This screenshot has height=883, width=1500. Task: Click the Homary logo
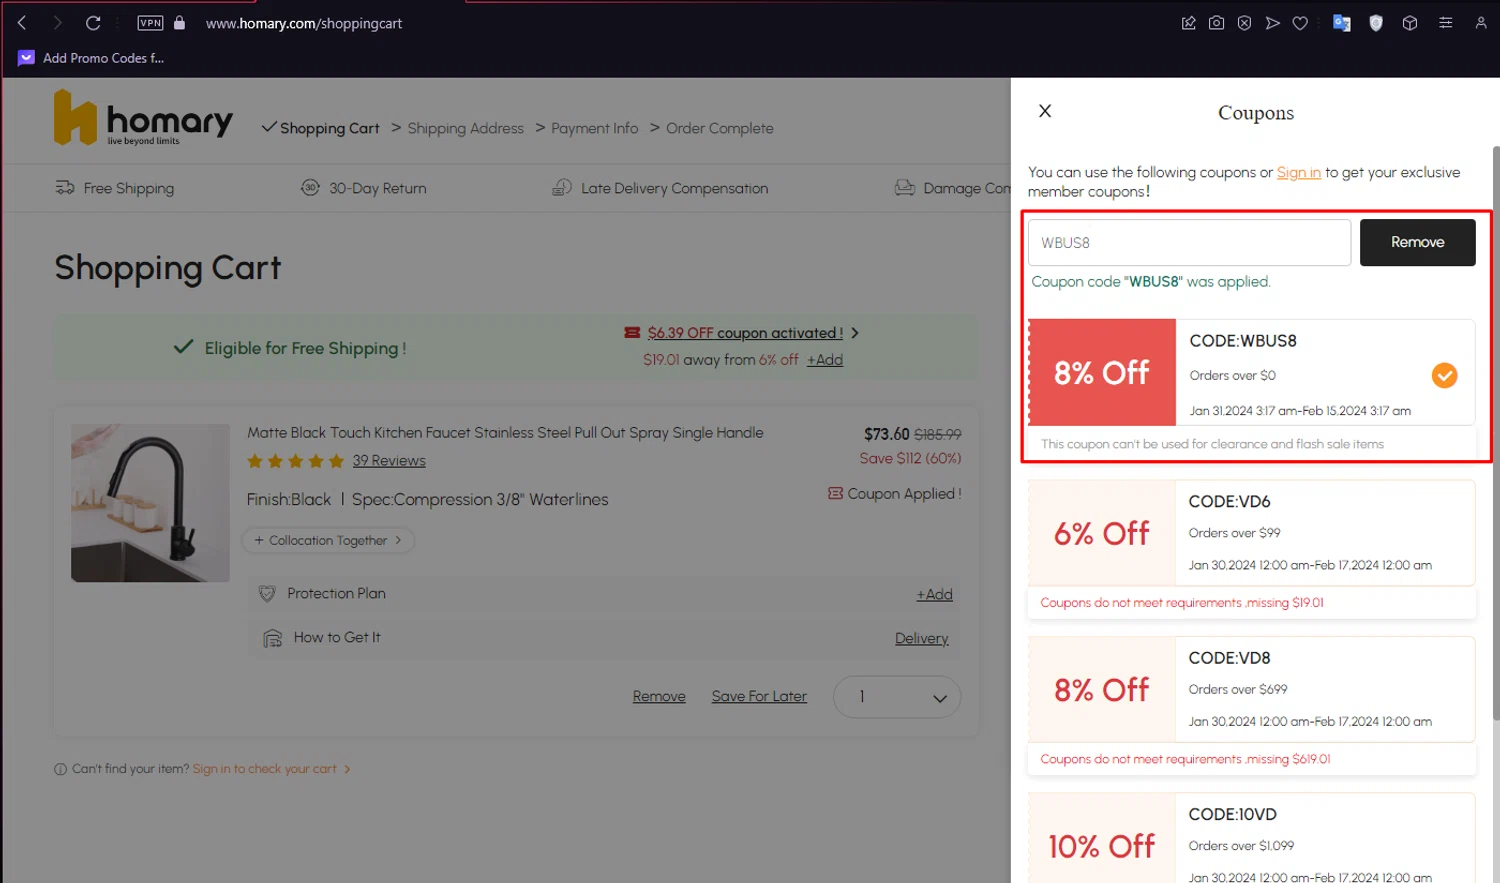click(143, 118)
